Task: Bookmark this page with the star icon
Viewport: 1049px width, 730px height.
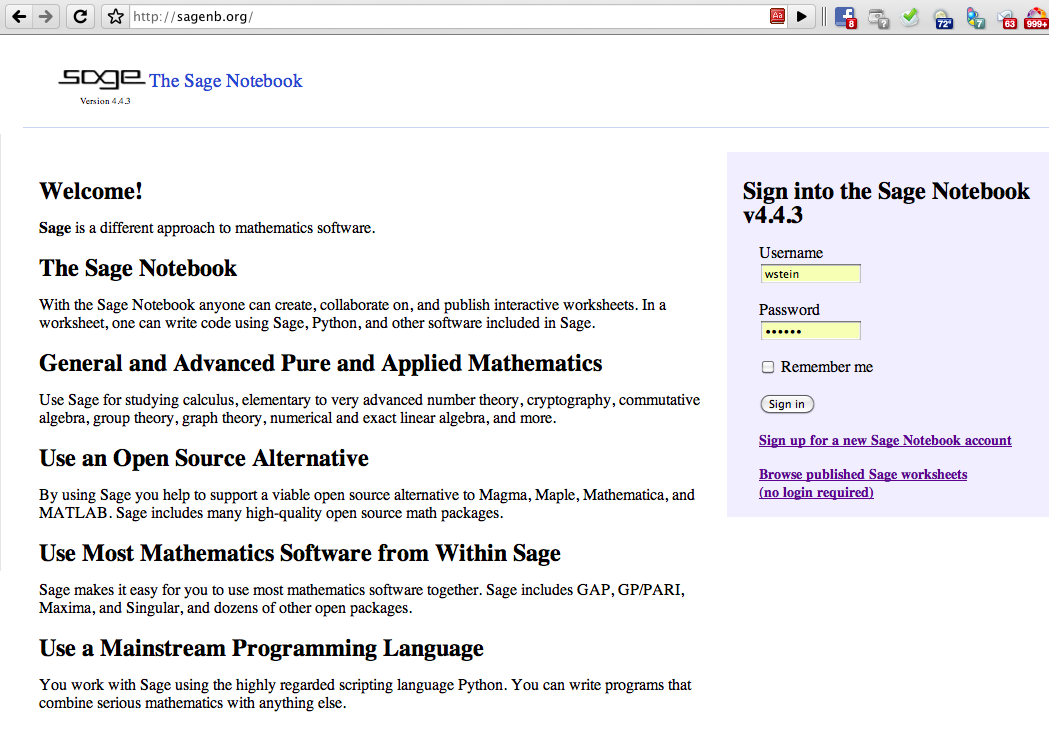Action: [115, 16]
